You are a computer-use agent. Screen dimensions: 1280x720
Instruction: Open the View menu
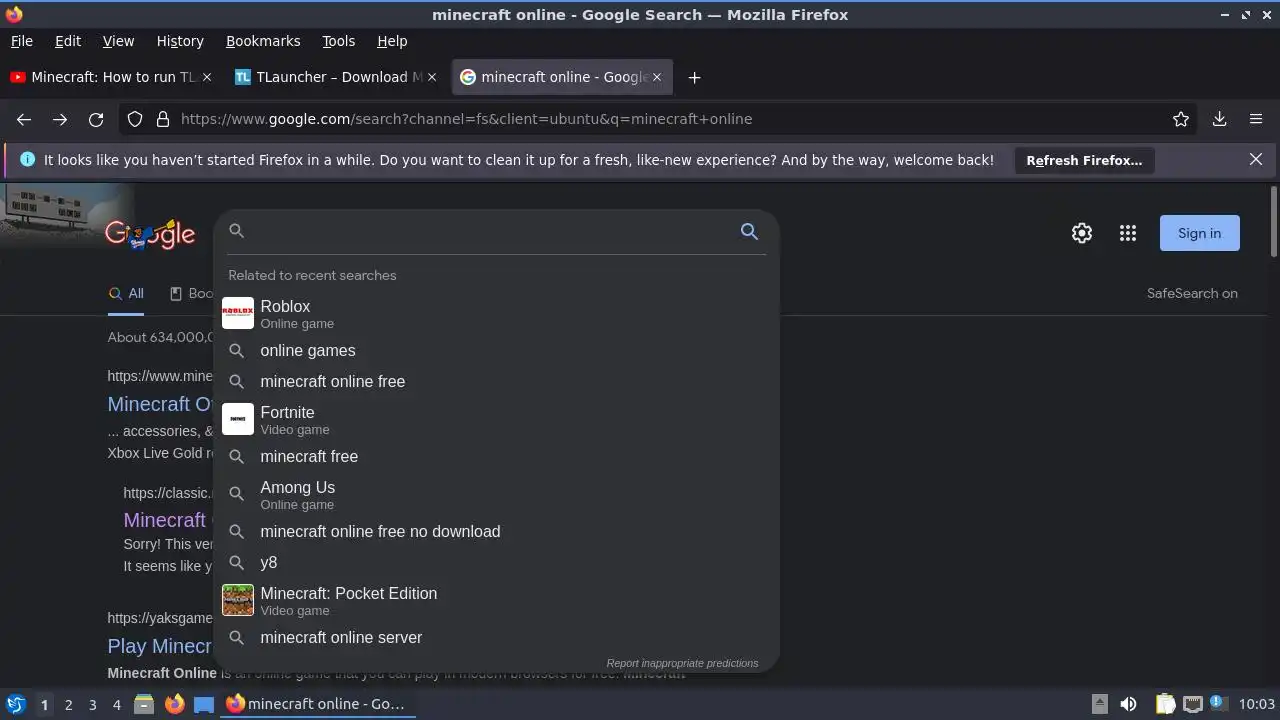[118, 41]
